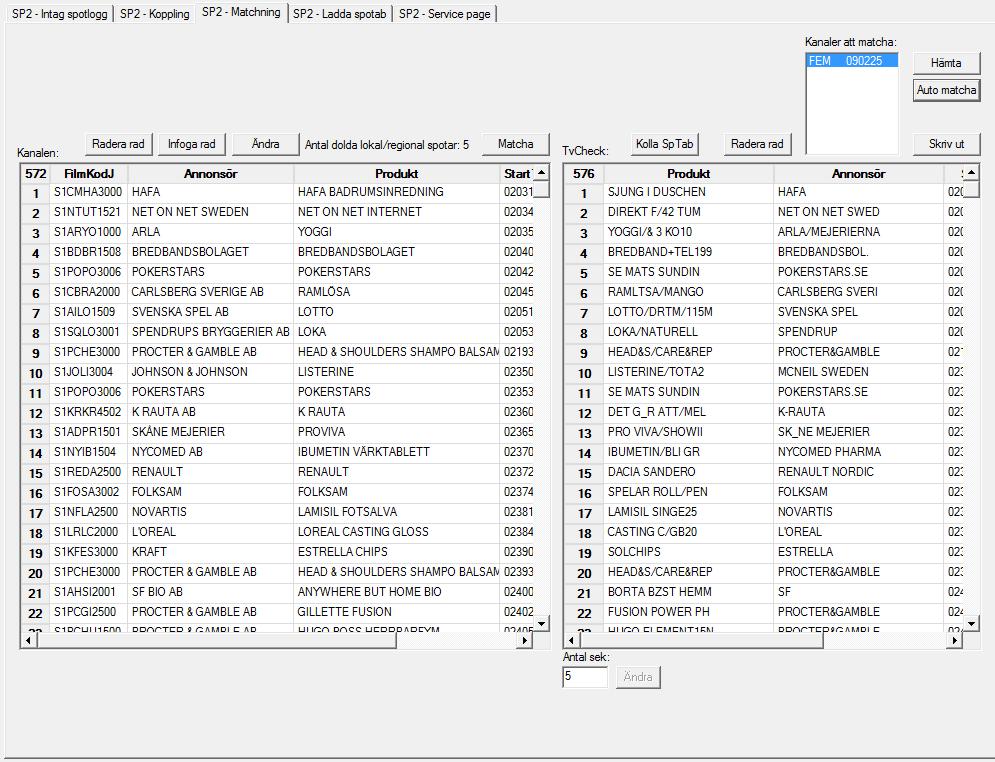Click the Infoga rad button
The height and width of the screenshot is (762, 995).
click(x=192, y=144)
